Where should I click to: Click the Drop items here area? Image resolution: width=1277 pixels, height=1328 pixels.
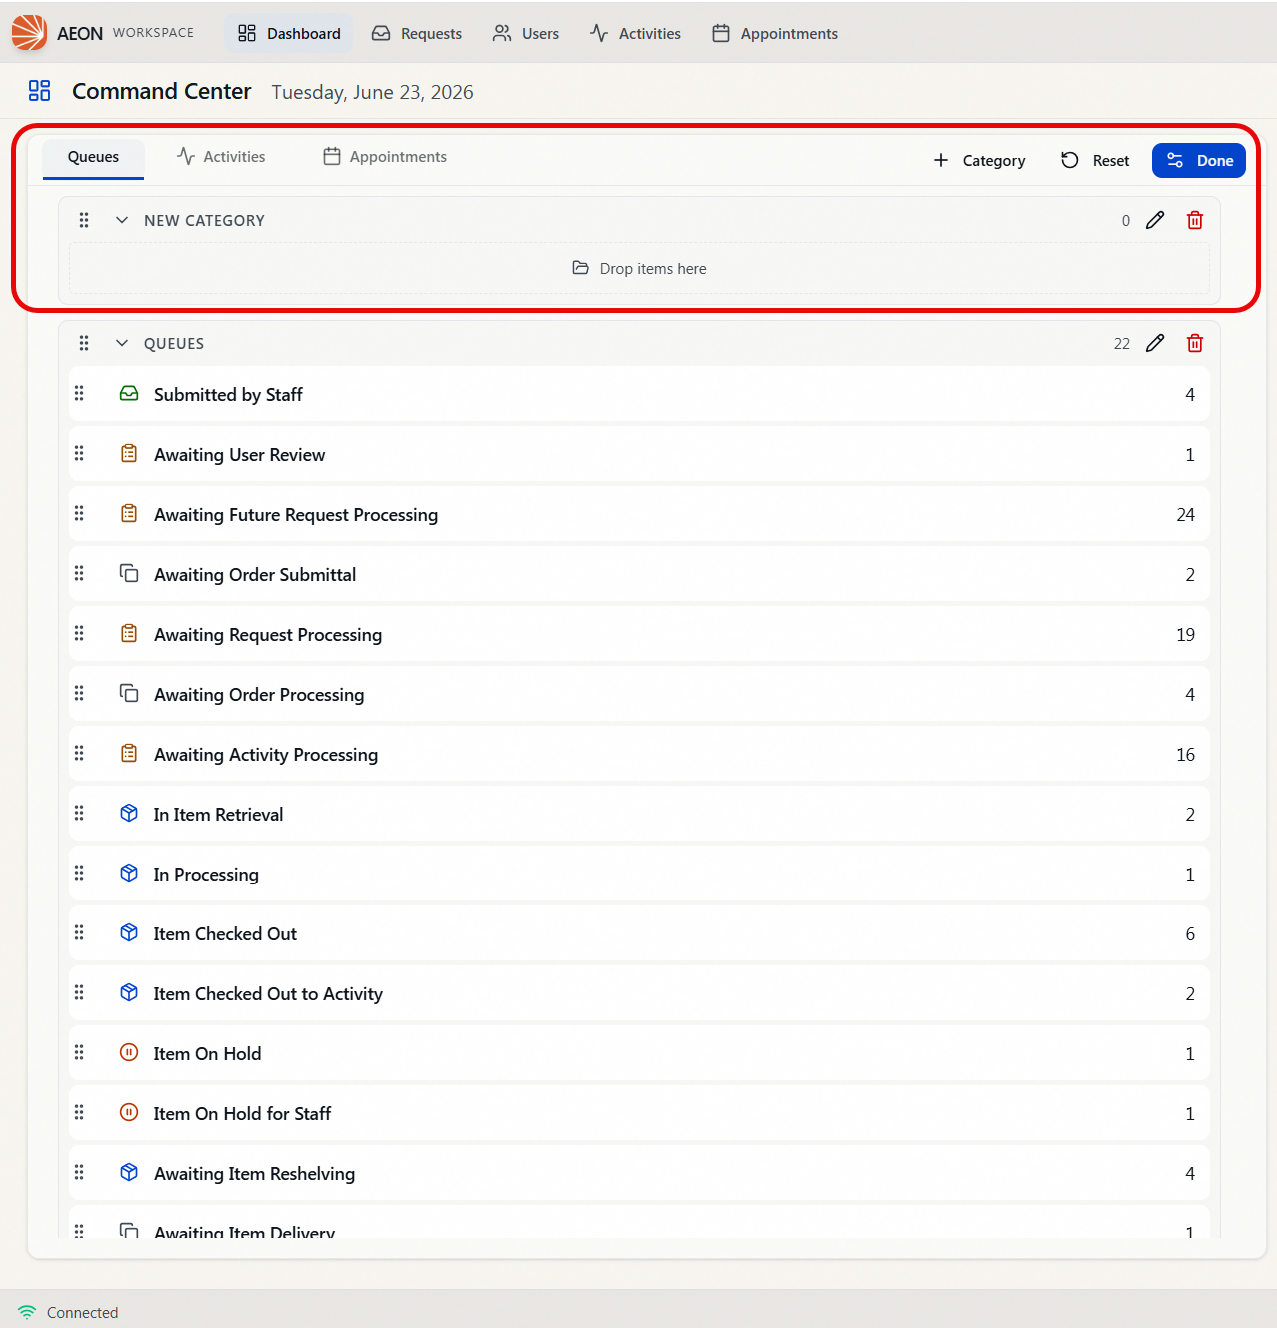pyautogui.click(x=639, y=268)
